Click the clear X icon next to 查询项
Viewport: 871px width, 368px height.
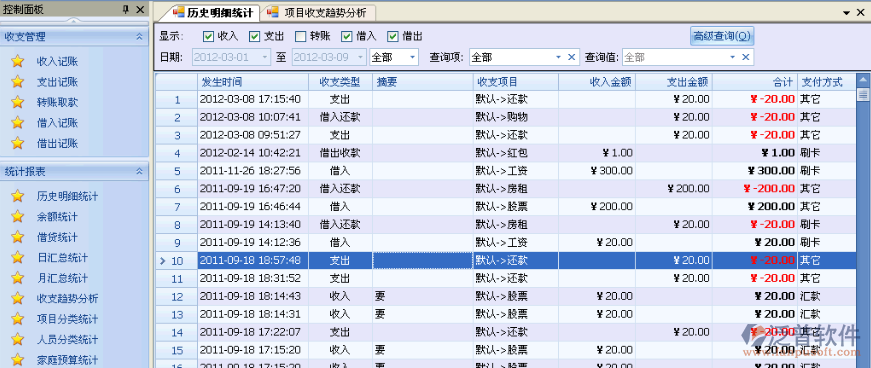571,57
